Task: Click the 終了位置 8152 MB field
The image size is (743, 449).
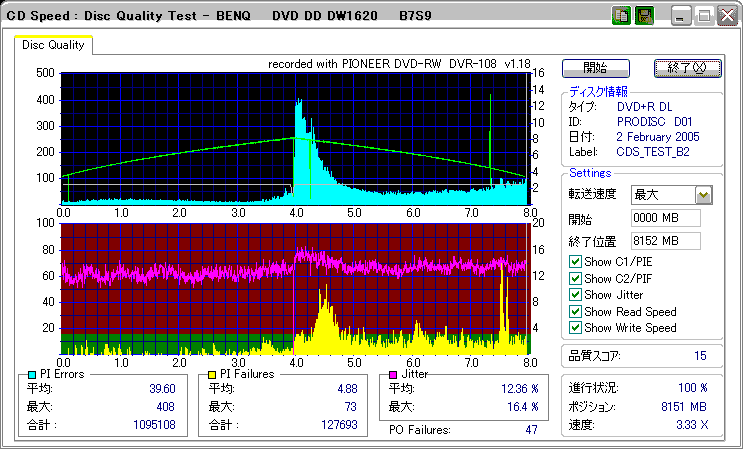Action: 665,240
